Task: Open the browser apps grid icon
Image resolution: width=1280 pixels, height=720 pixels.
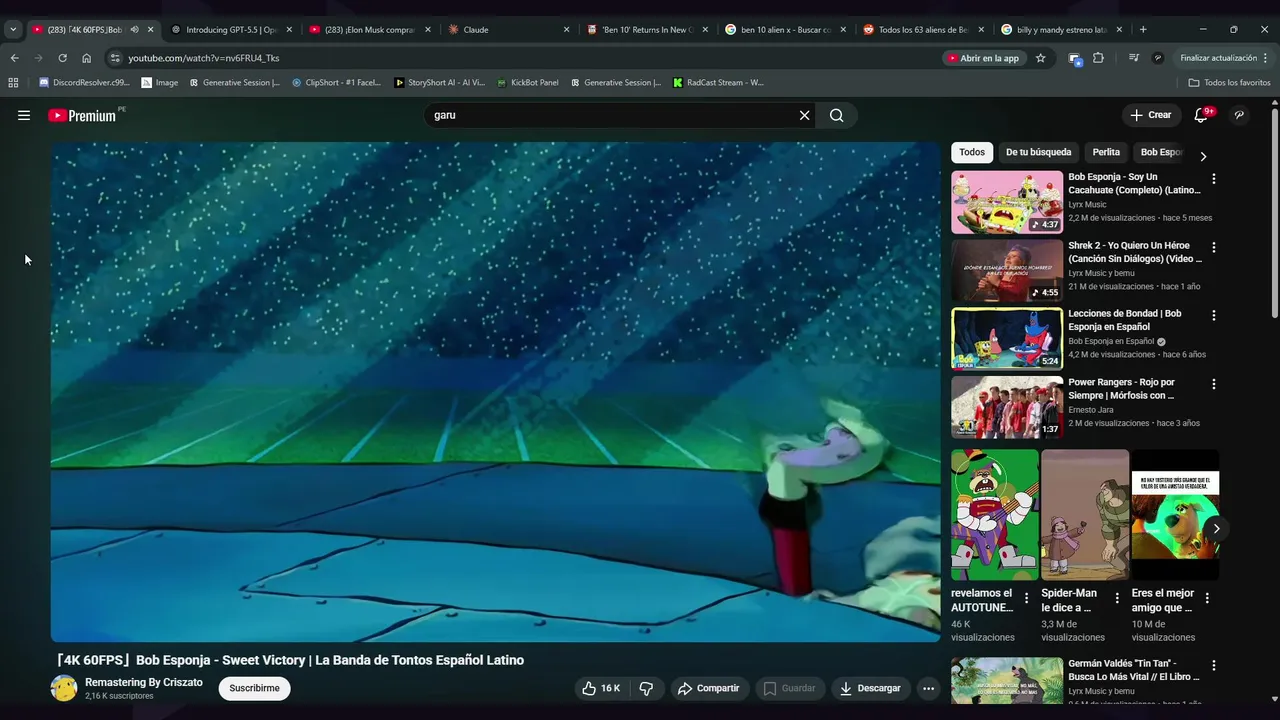Action: (13, 83)
